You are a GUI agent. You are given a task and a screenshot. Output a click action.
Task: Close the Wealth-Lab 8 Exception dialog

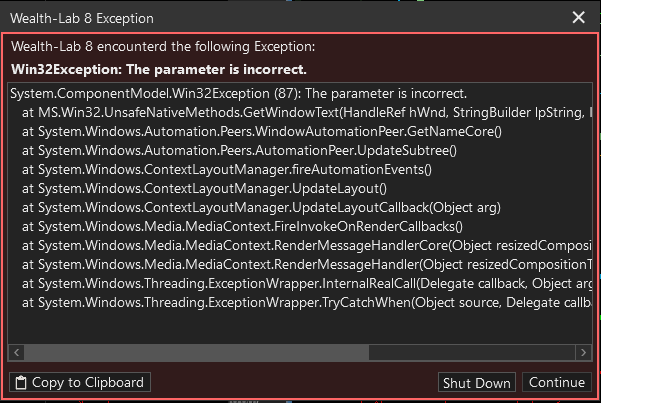pyautogui.click(x=578, y=17)
